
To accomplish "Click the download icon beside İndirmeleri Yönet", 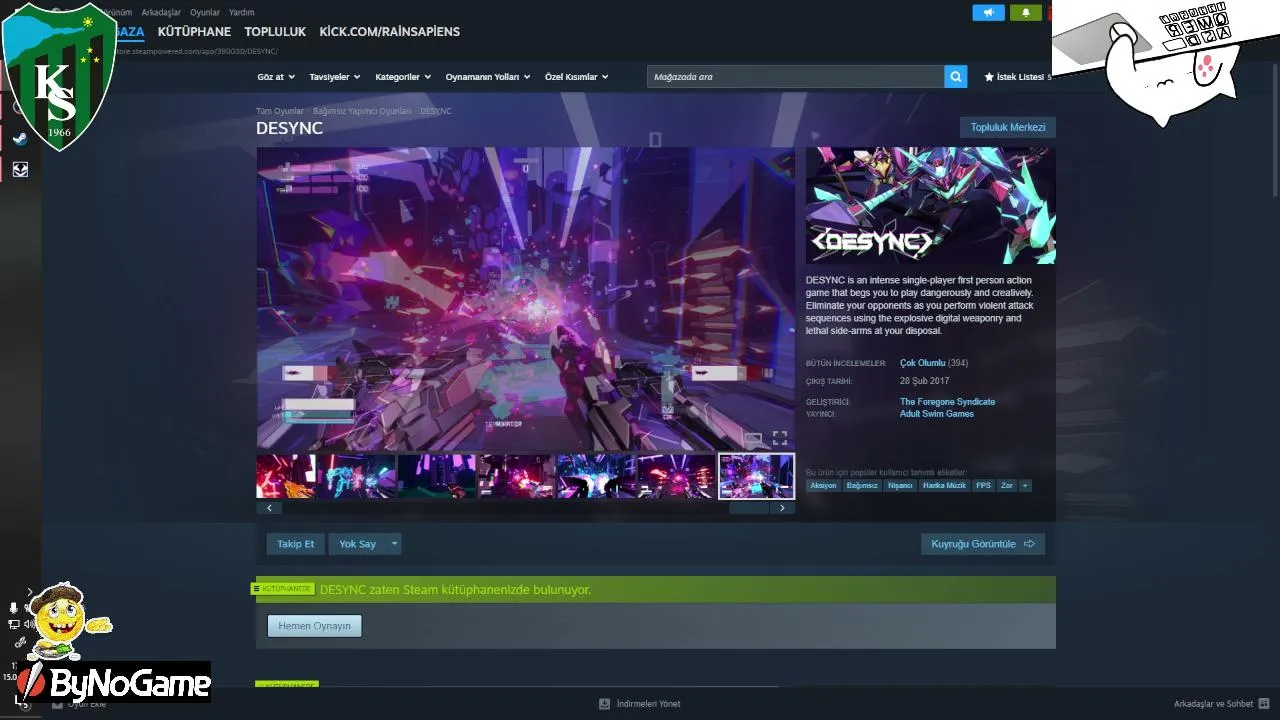I will (604, 704).
